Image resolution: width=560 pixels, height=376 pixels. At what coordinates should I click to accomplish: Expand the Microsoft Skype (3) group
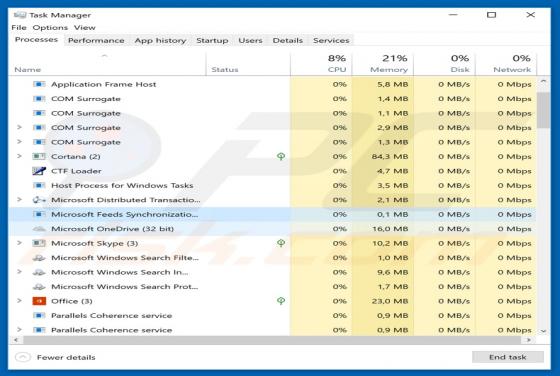(20, 243)
